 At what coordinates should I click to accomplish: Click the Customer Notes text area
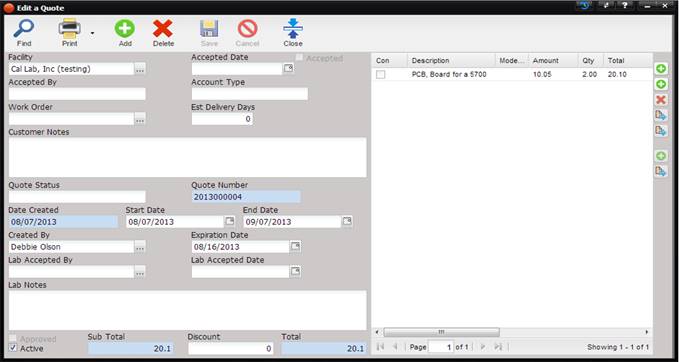click(x=188, y=157)
